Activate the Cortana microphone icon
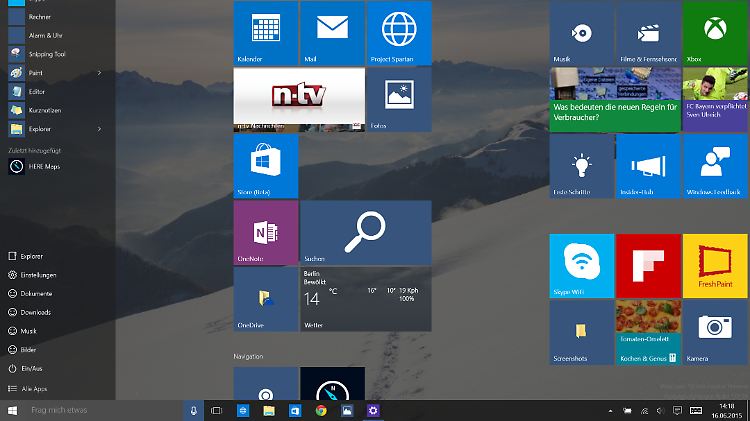750x421 pixels. (x=194, y=410)
